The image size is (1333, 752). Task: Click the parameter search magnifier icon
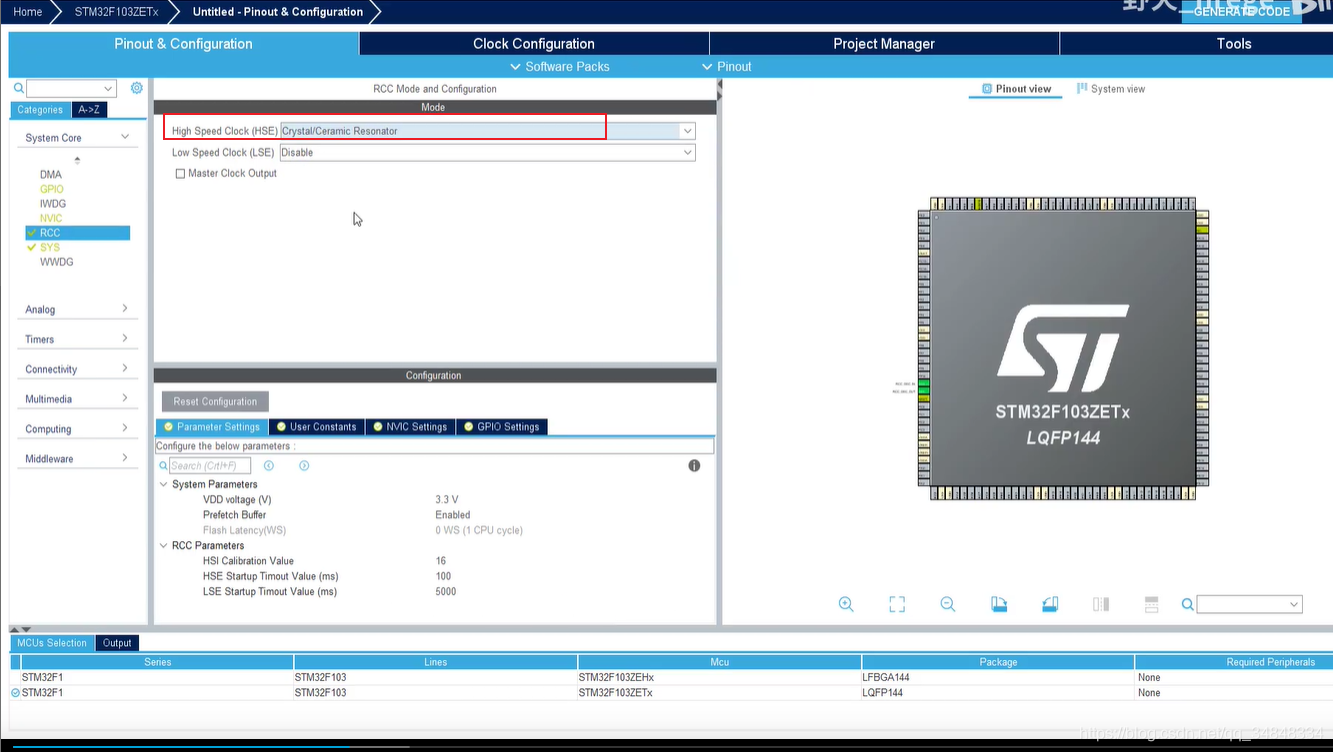(x=163, y=466)
